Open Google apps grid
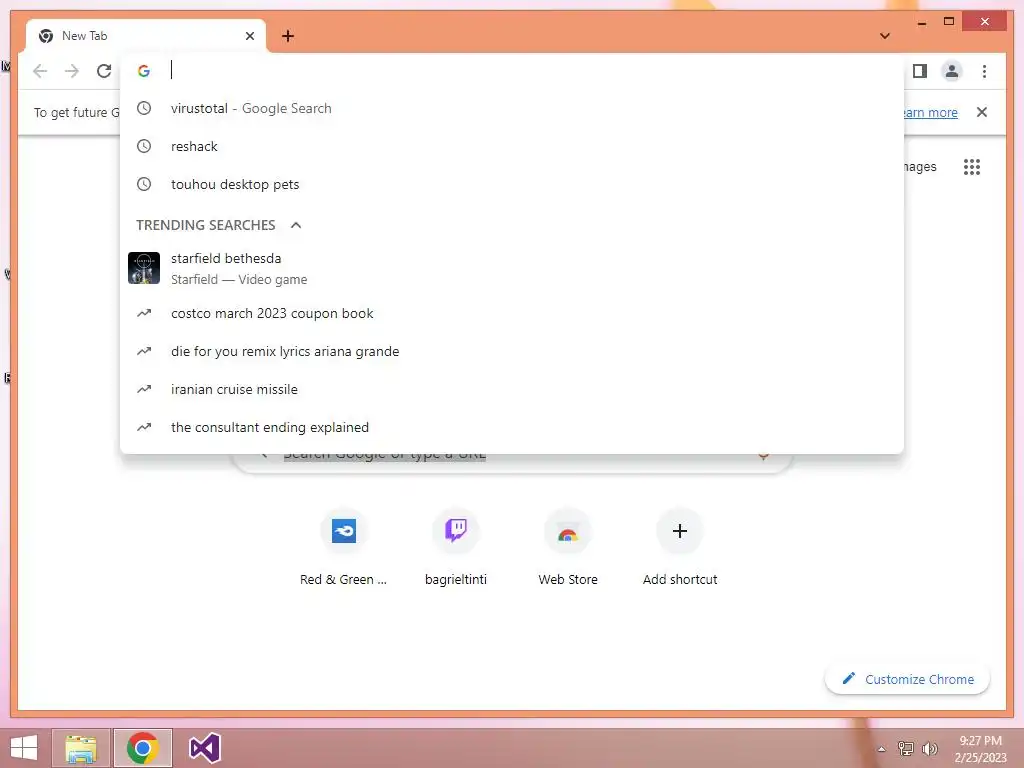This screenshot has width=1024, height=768. pos(972,167)
